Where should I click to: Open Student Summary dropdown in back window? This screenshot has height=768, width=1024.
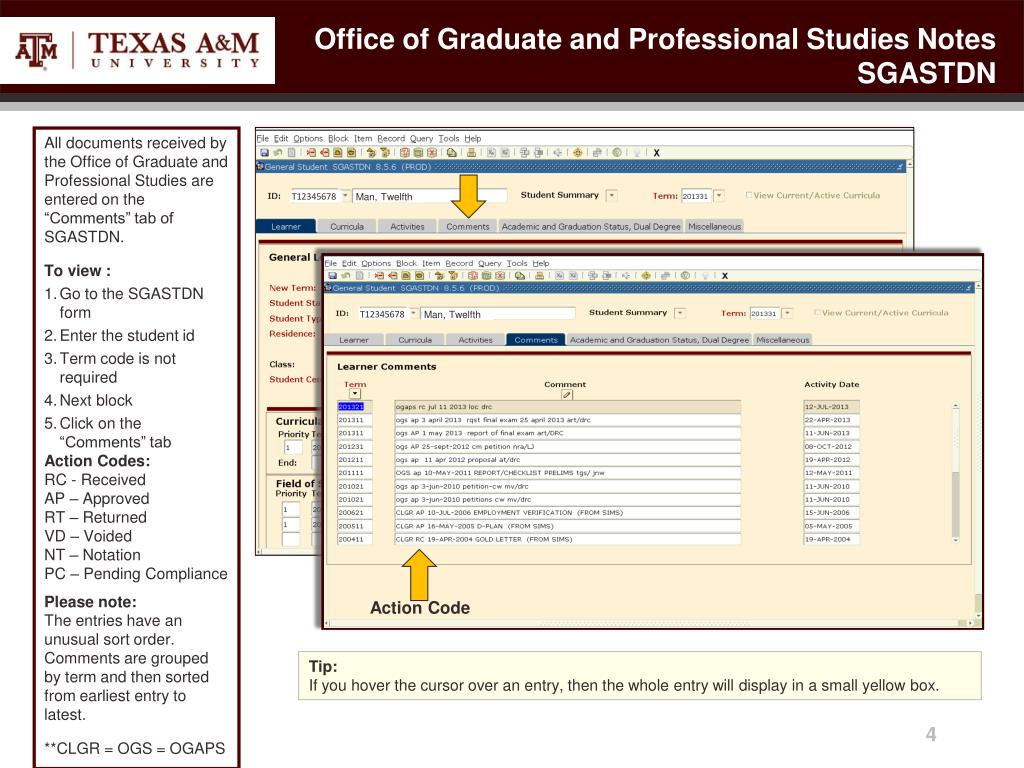[611, 195]
